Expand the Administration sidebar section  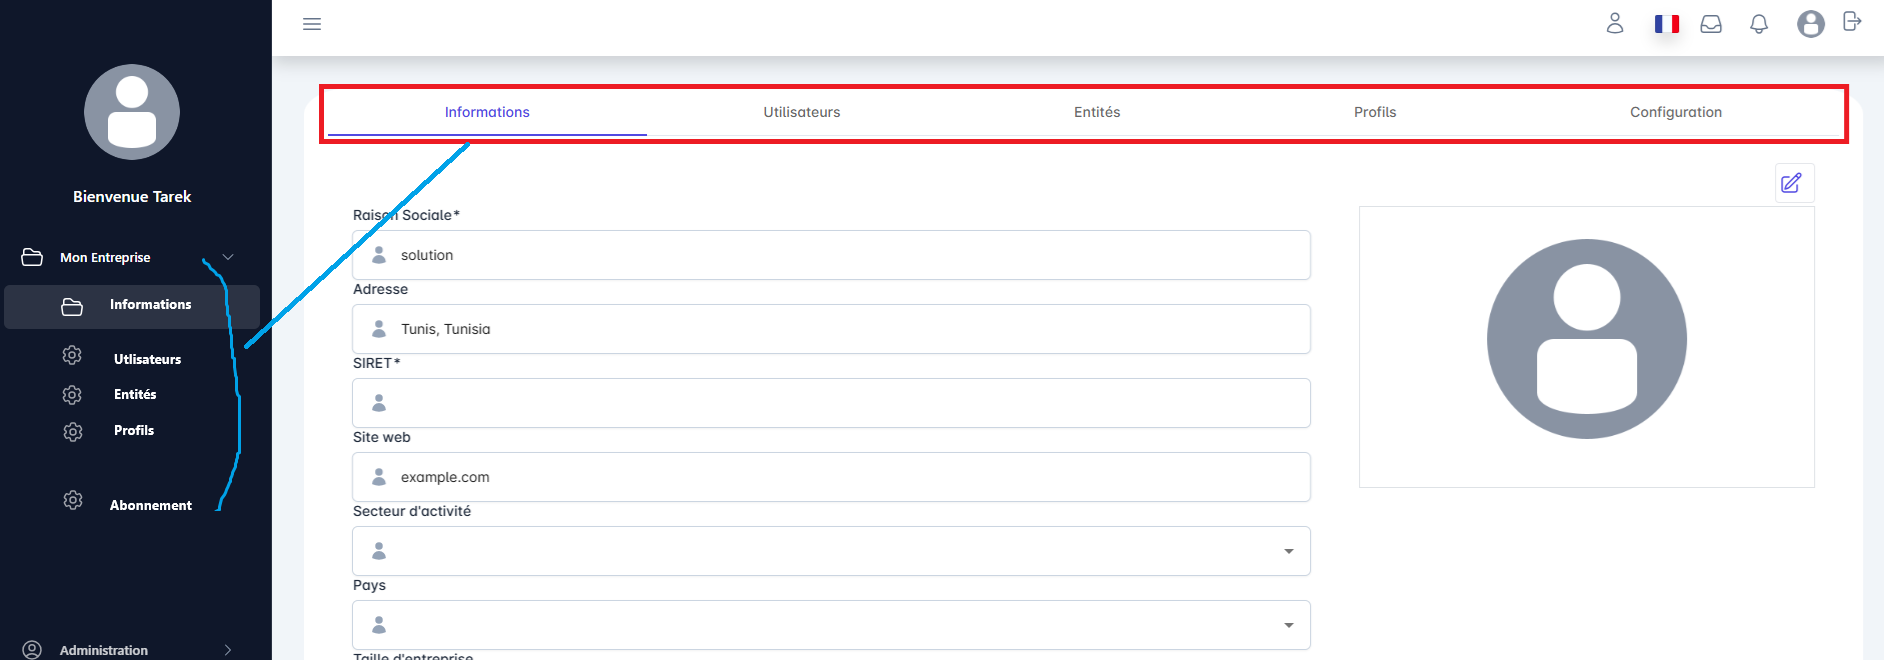click(x=228, y=650)
